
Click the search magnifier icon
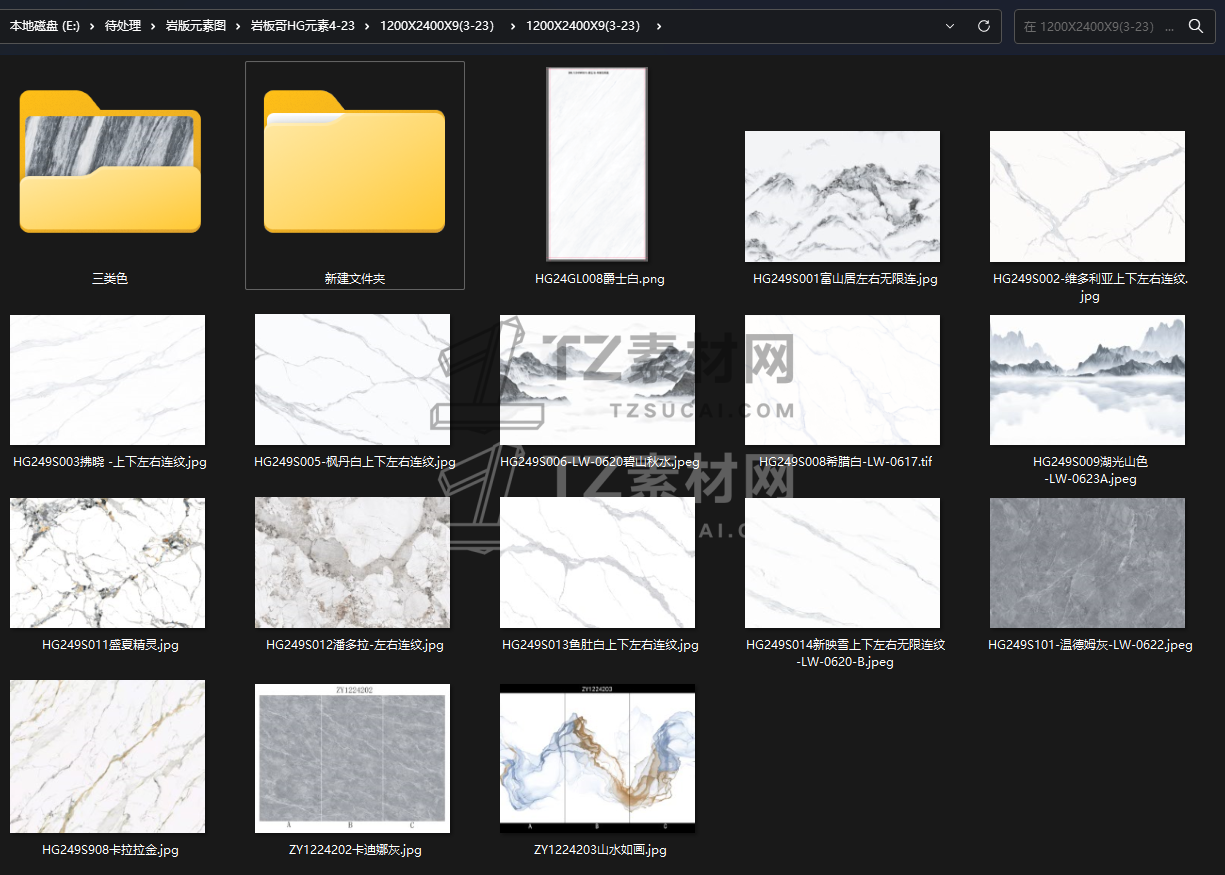point(1195,26)
